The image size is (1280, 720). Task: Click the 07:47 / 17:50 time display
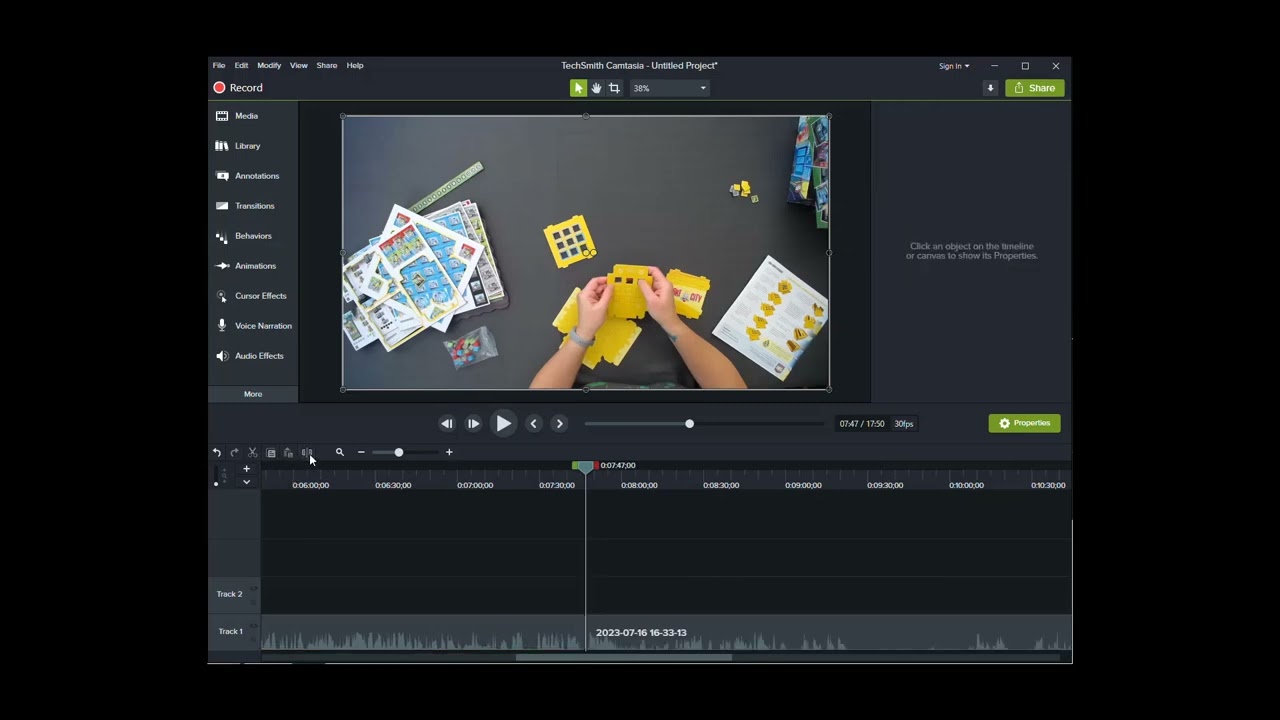tap(862, 424)
